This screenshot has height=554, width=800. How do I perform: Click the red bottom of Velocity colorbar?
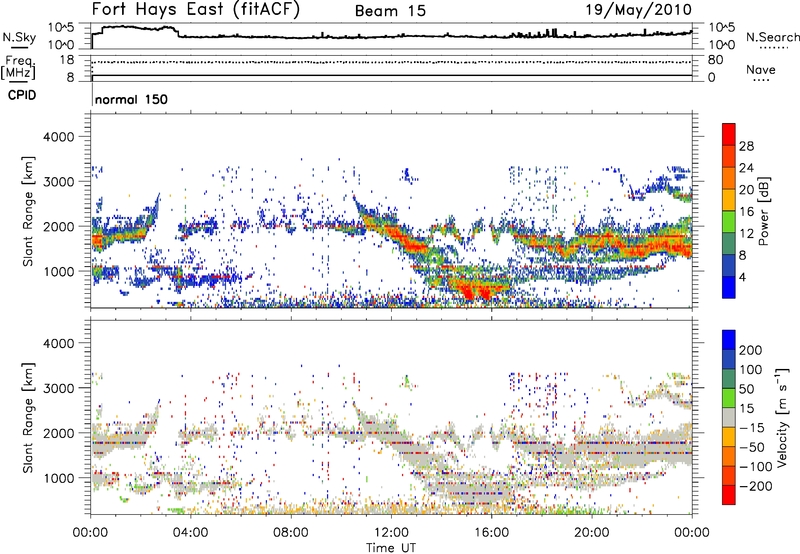[729, 495]
